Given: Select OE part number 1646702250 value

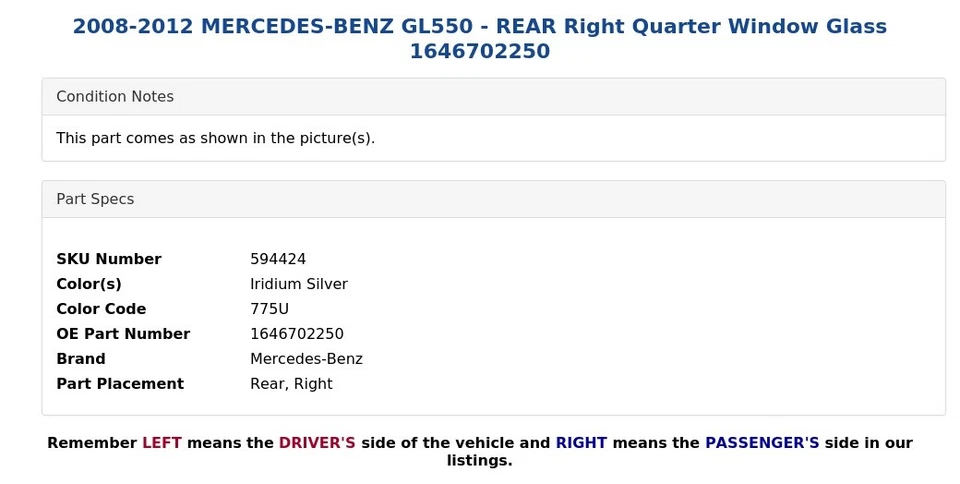Looking at the screenshot, I should 297,334.
